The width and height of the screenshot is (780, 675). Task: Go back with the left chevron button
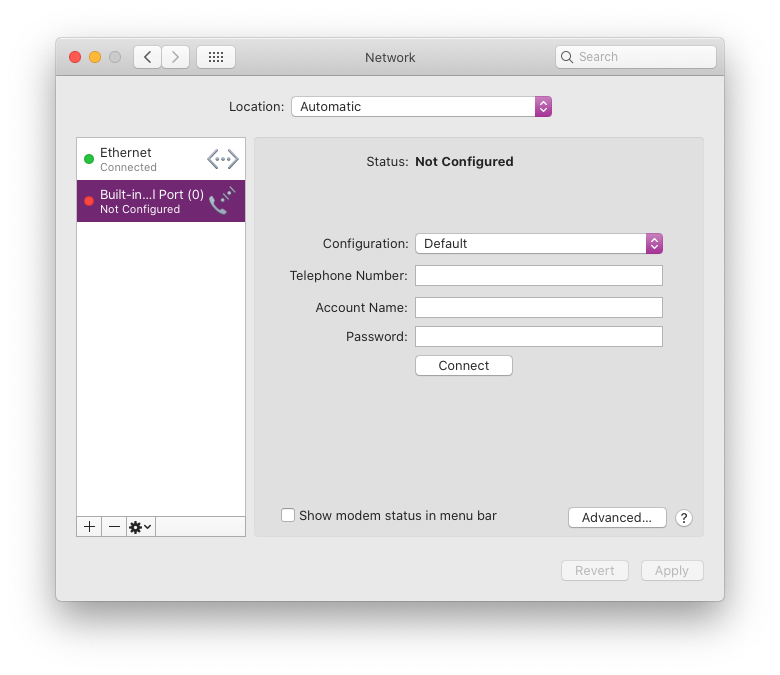[147, 57]
